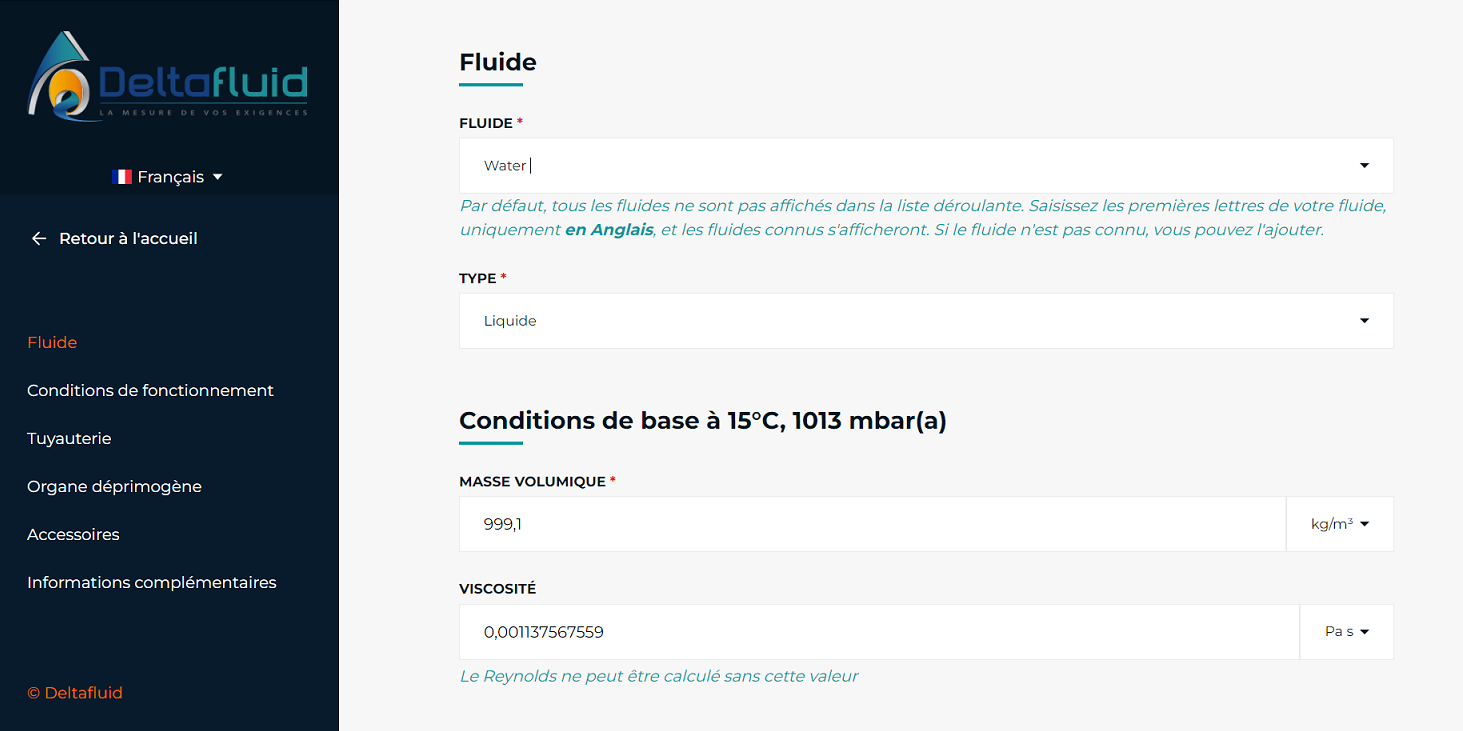Viewport: 1463px width, 731px height.
Task: Click the Masse volumique value field
Action: (872, 524)
